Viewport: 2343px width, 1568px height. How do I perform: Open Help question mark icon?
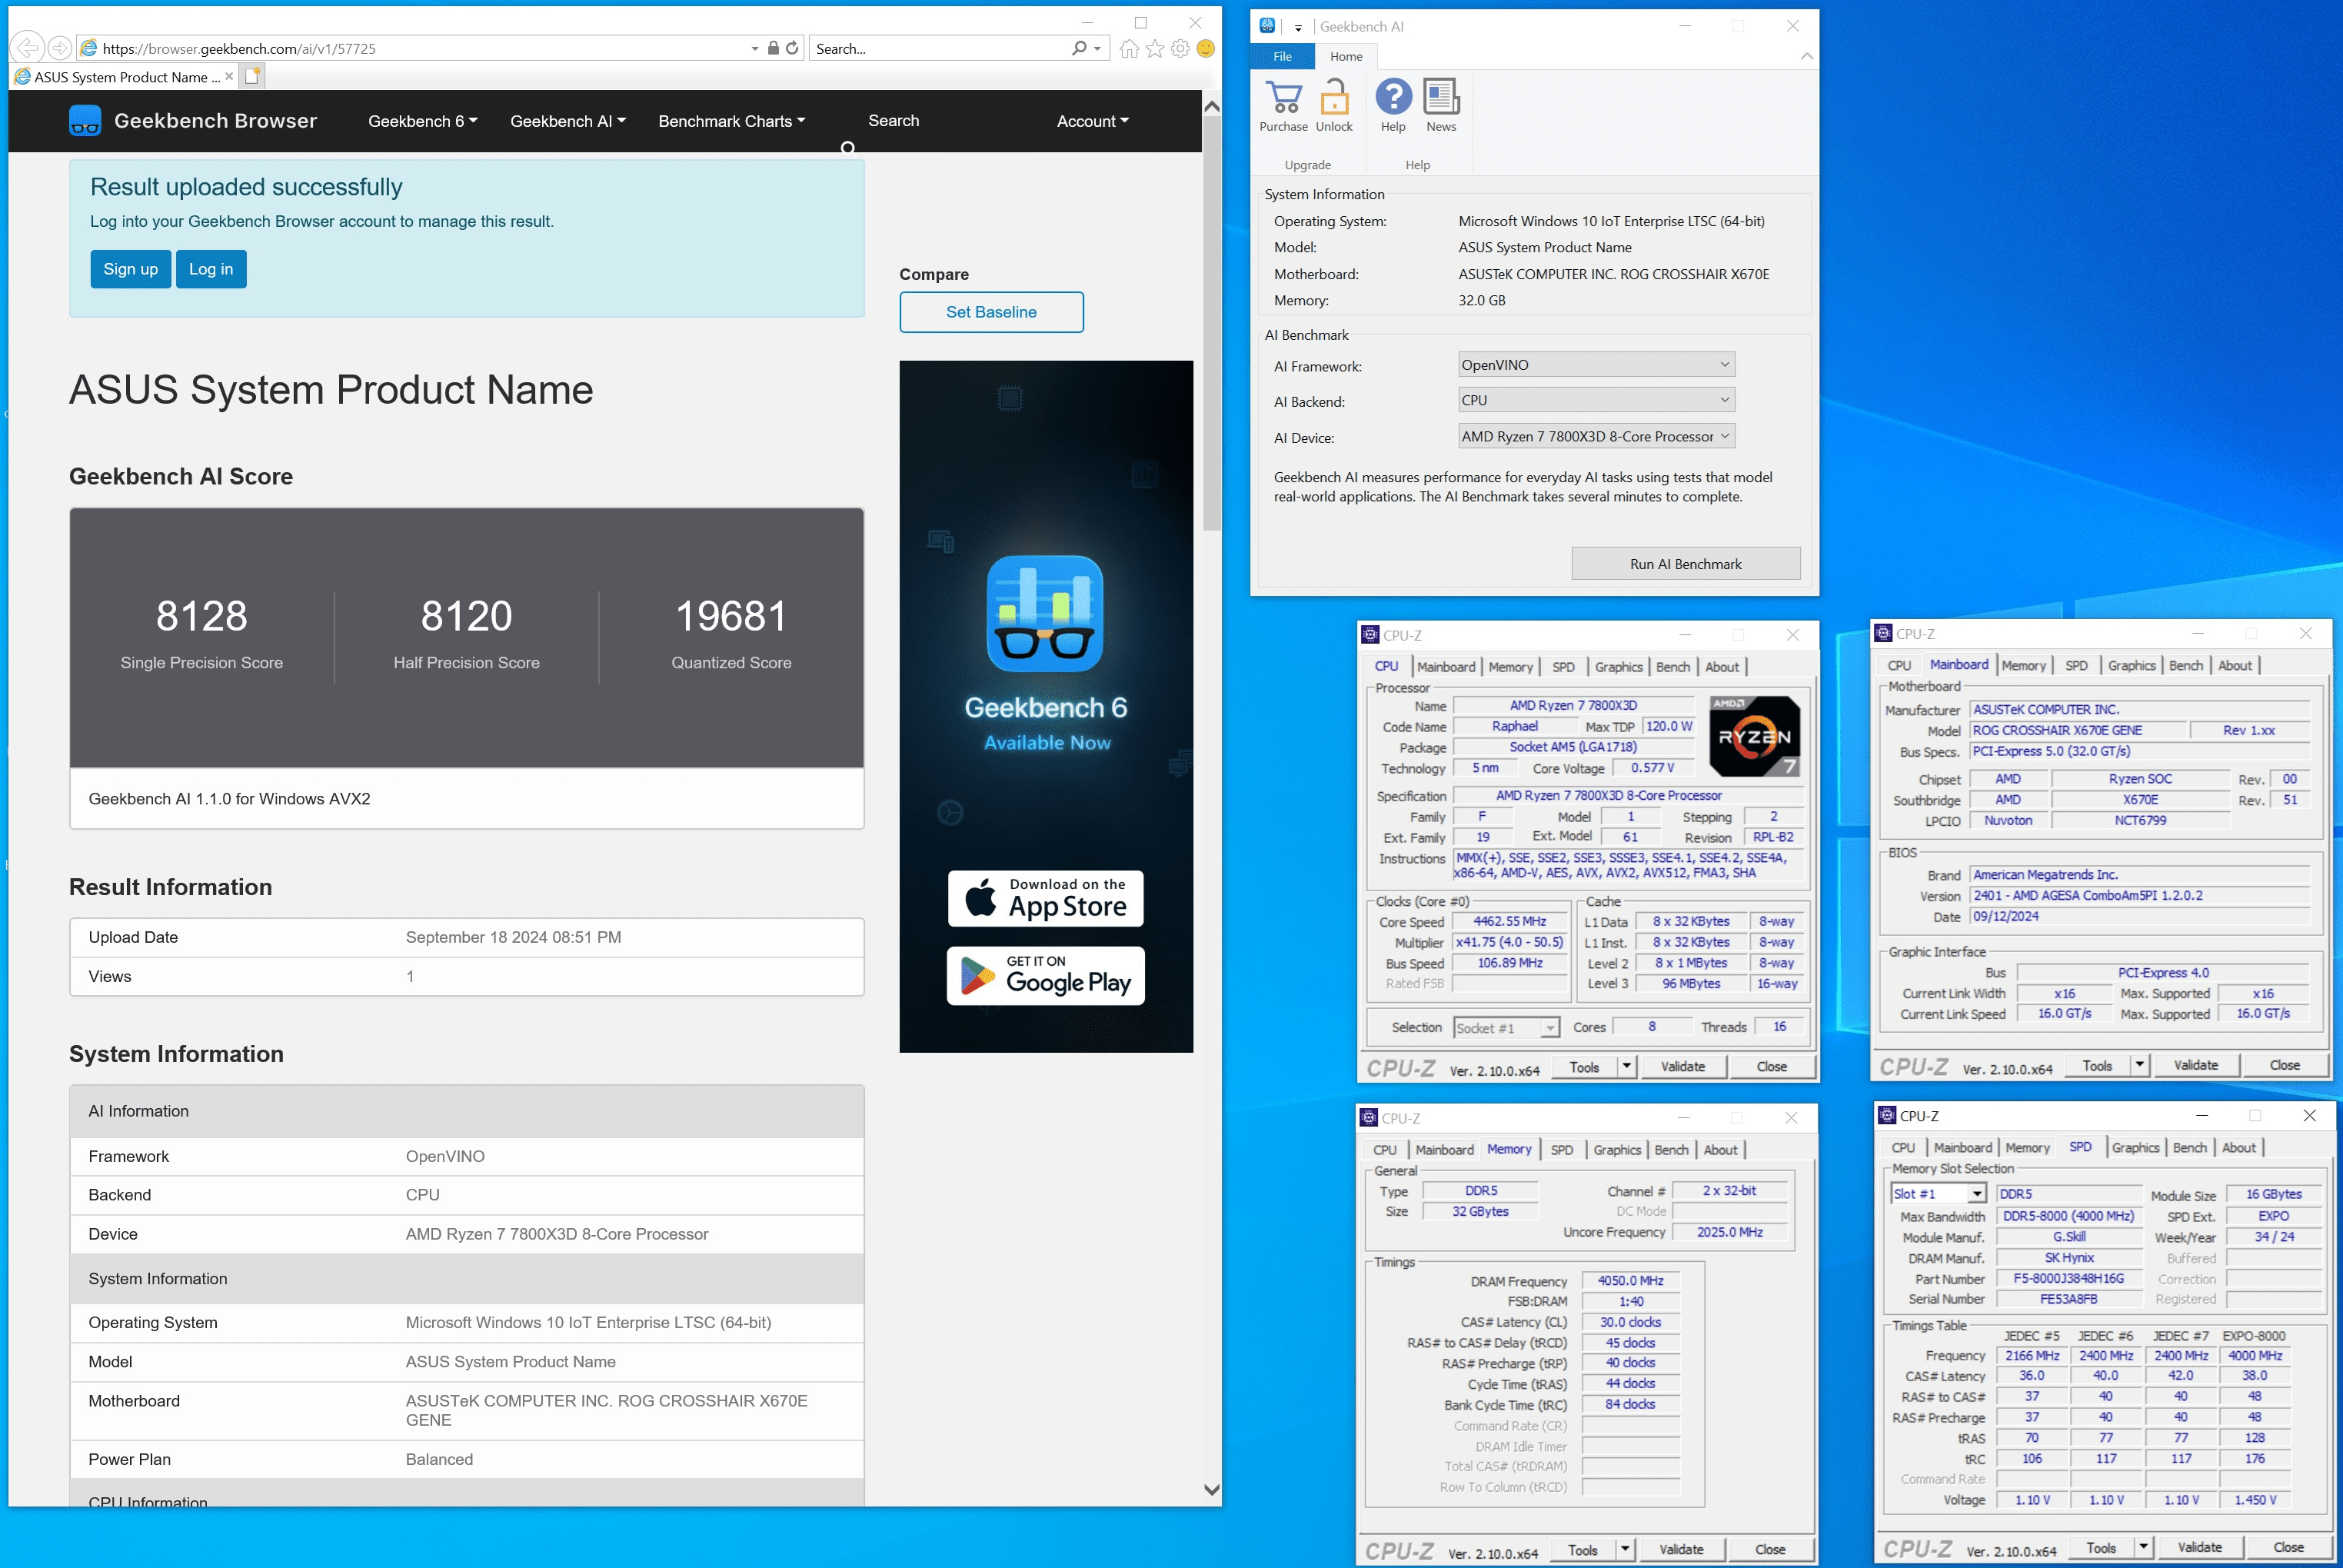point(1393,97)
